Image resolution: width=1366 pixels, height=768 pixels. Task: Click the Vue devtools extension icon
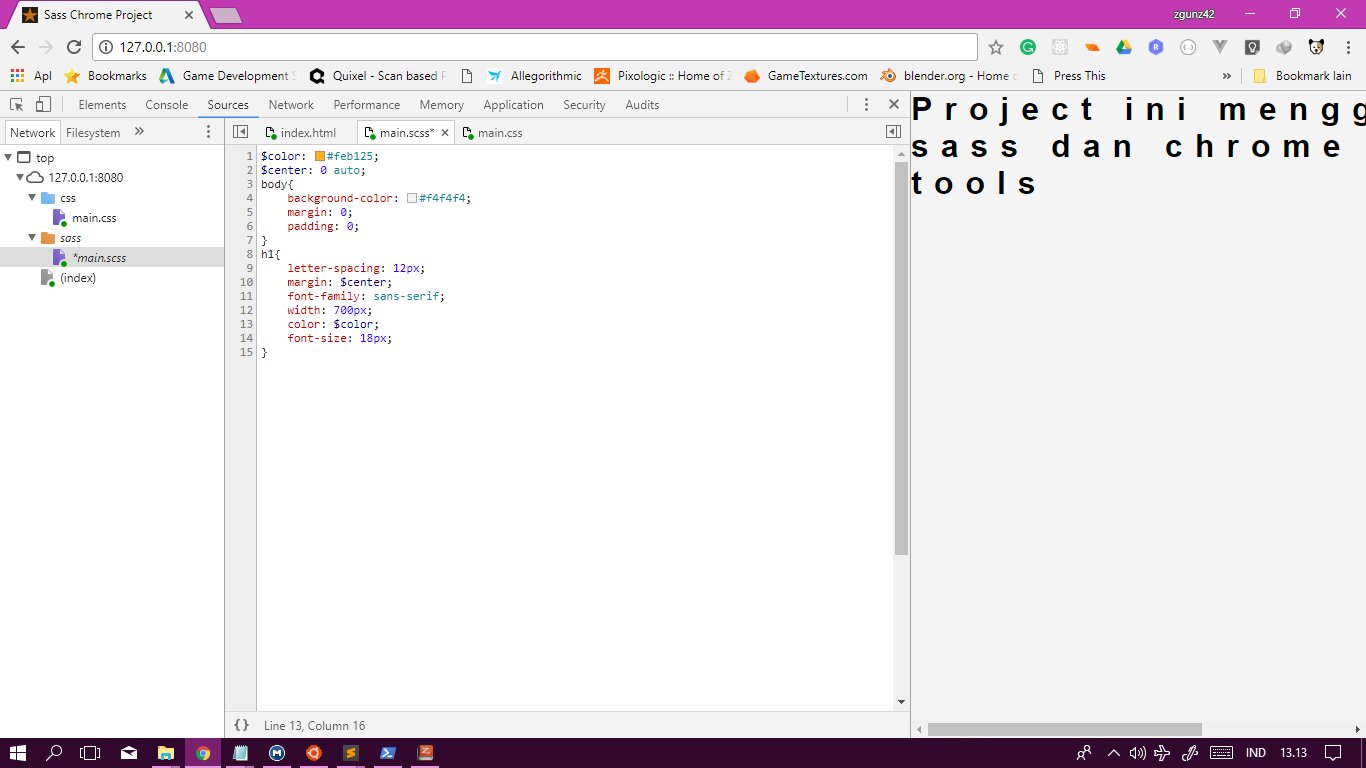[x=1219, y=47]
